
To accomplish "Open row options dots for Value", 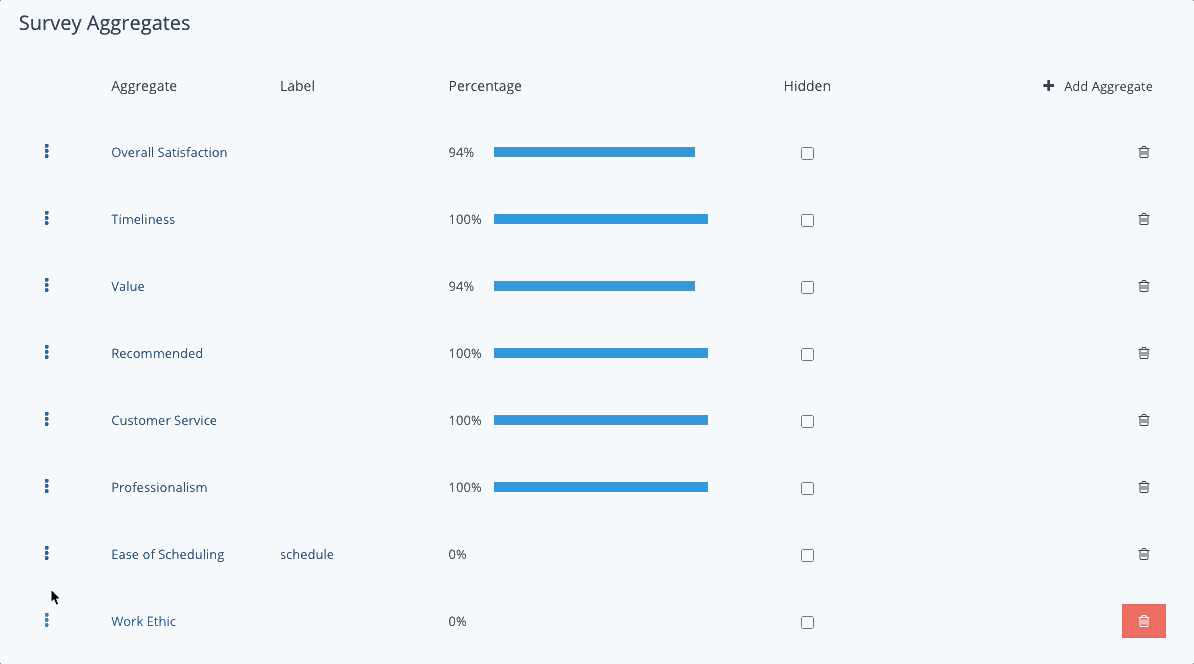I will coord(47,285).
